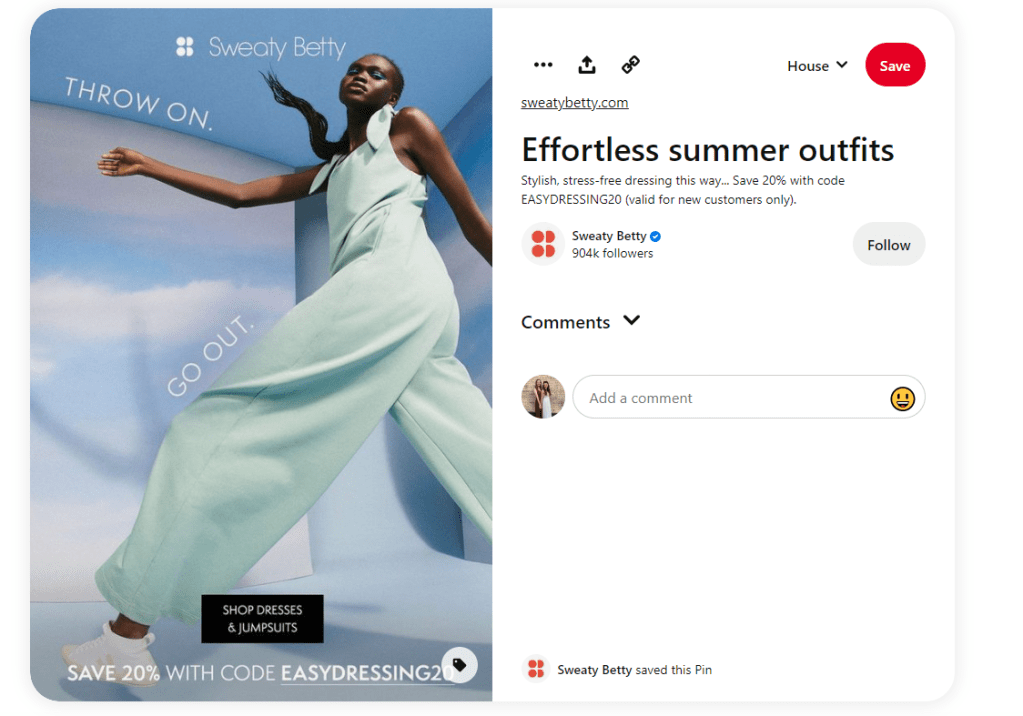Click your profile photo beside comment box
The width and height of the screenshot is (1023, 716).
[x=543, y=397]
